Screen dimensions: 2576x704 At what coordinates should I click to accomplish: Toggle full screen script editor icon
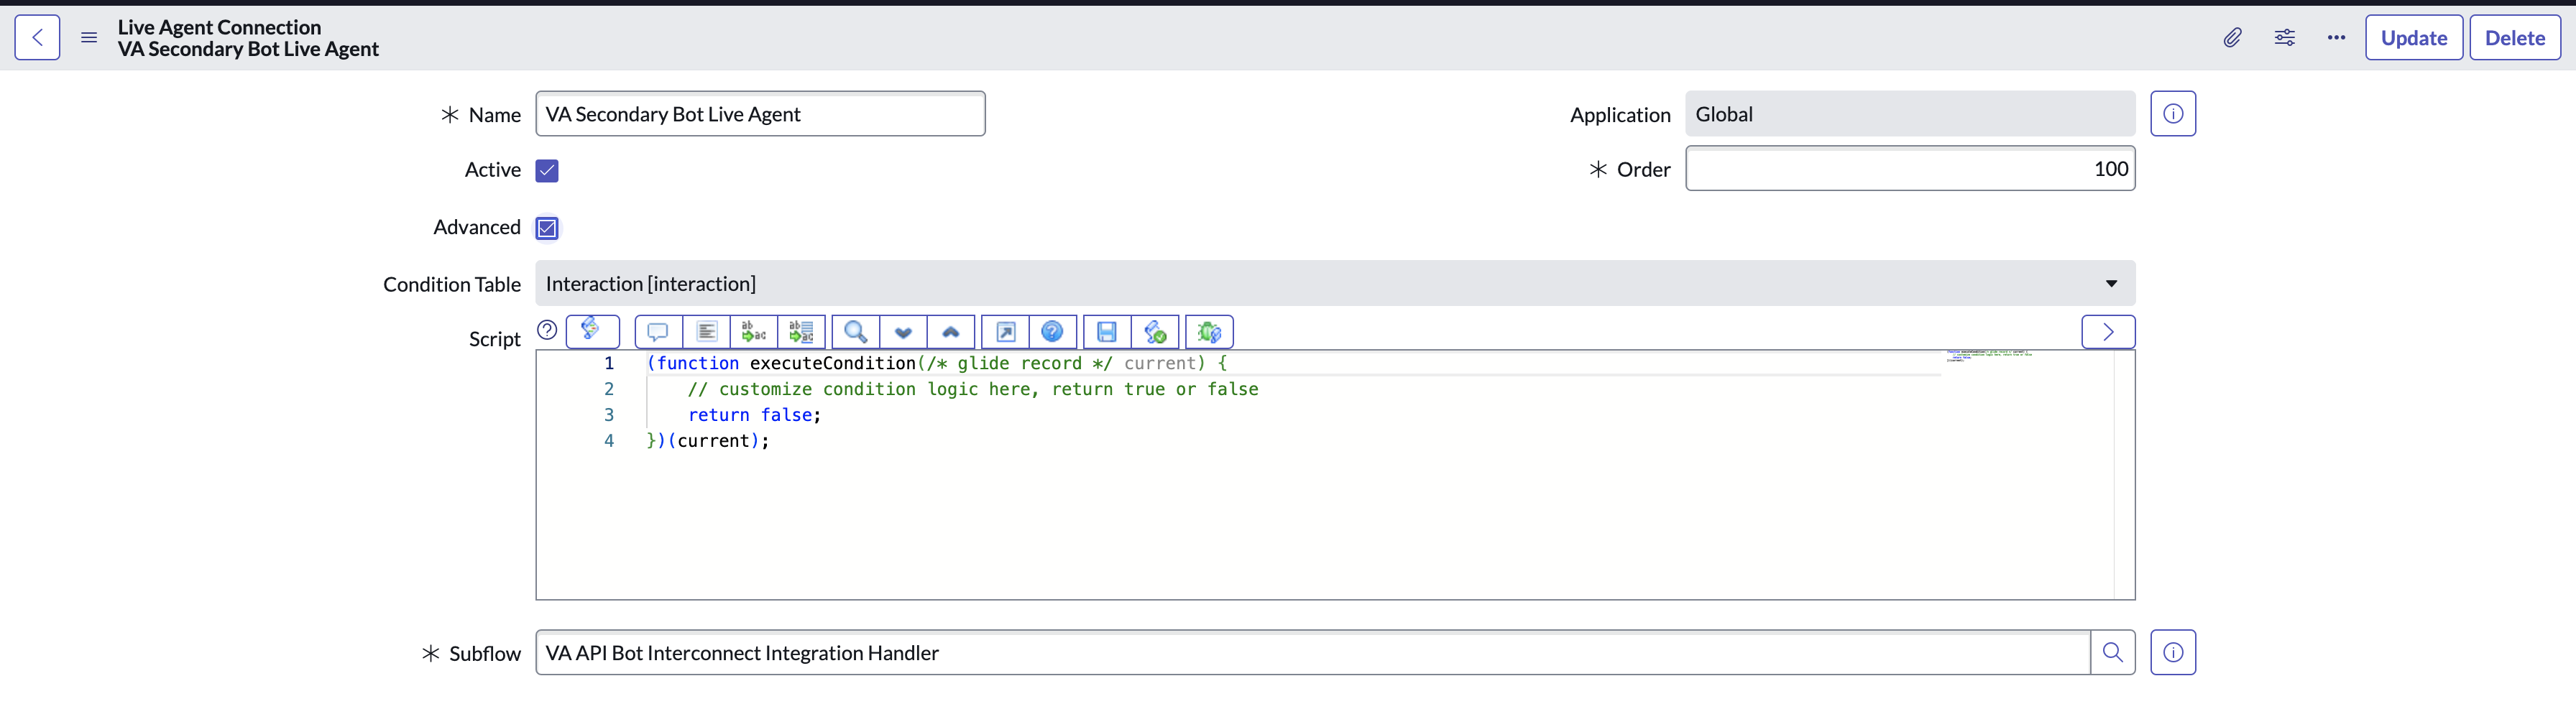pos(1005,332)
